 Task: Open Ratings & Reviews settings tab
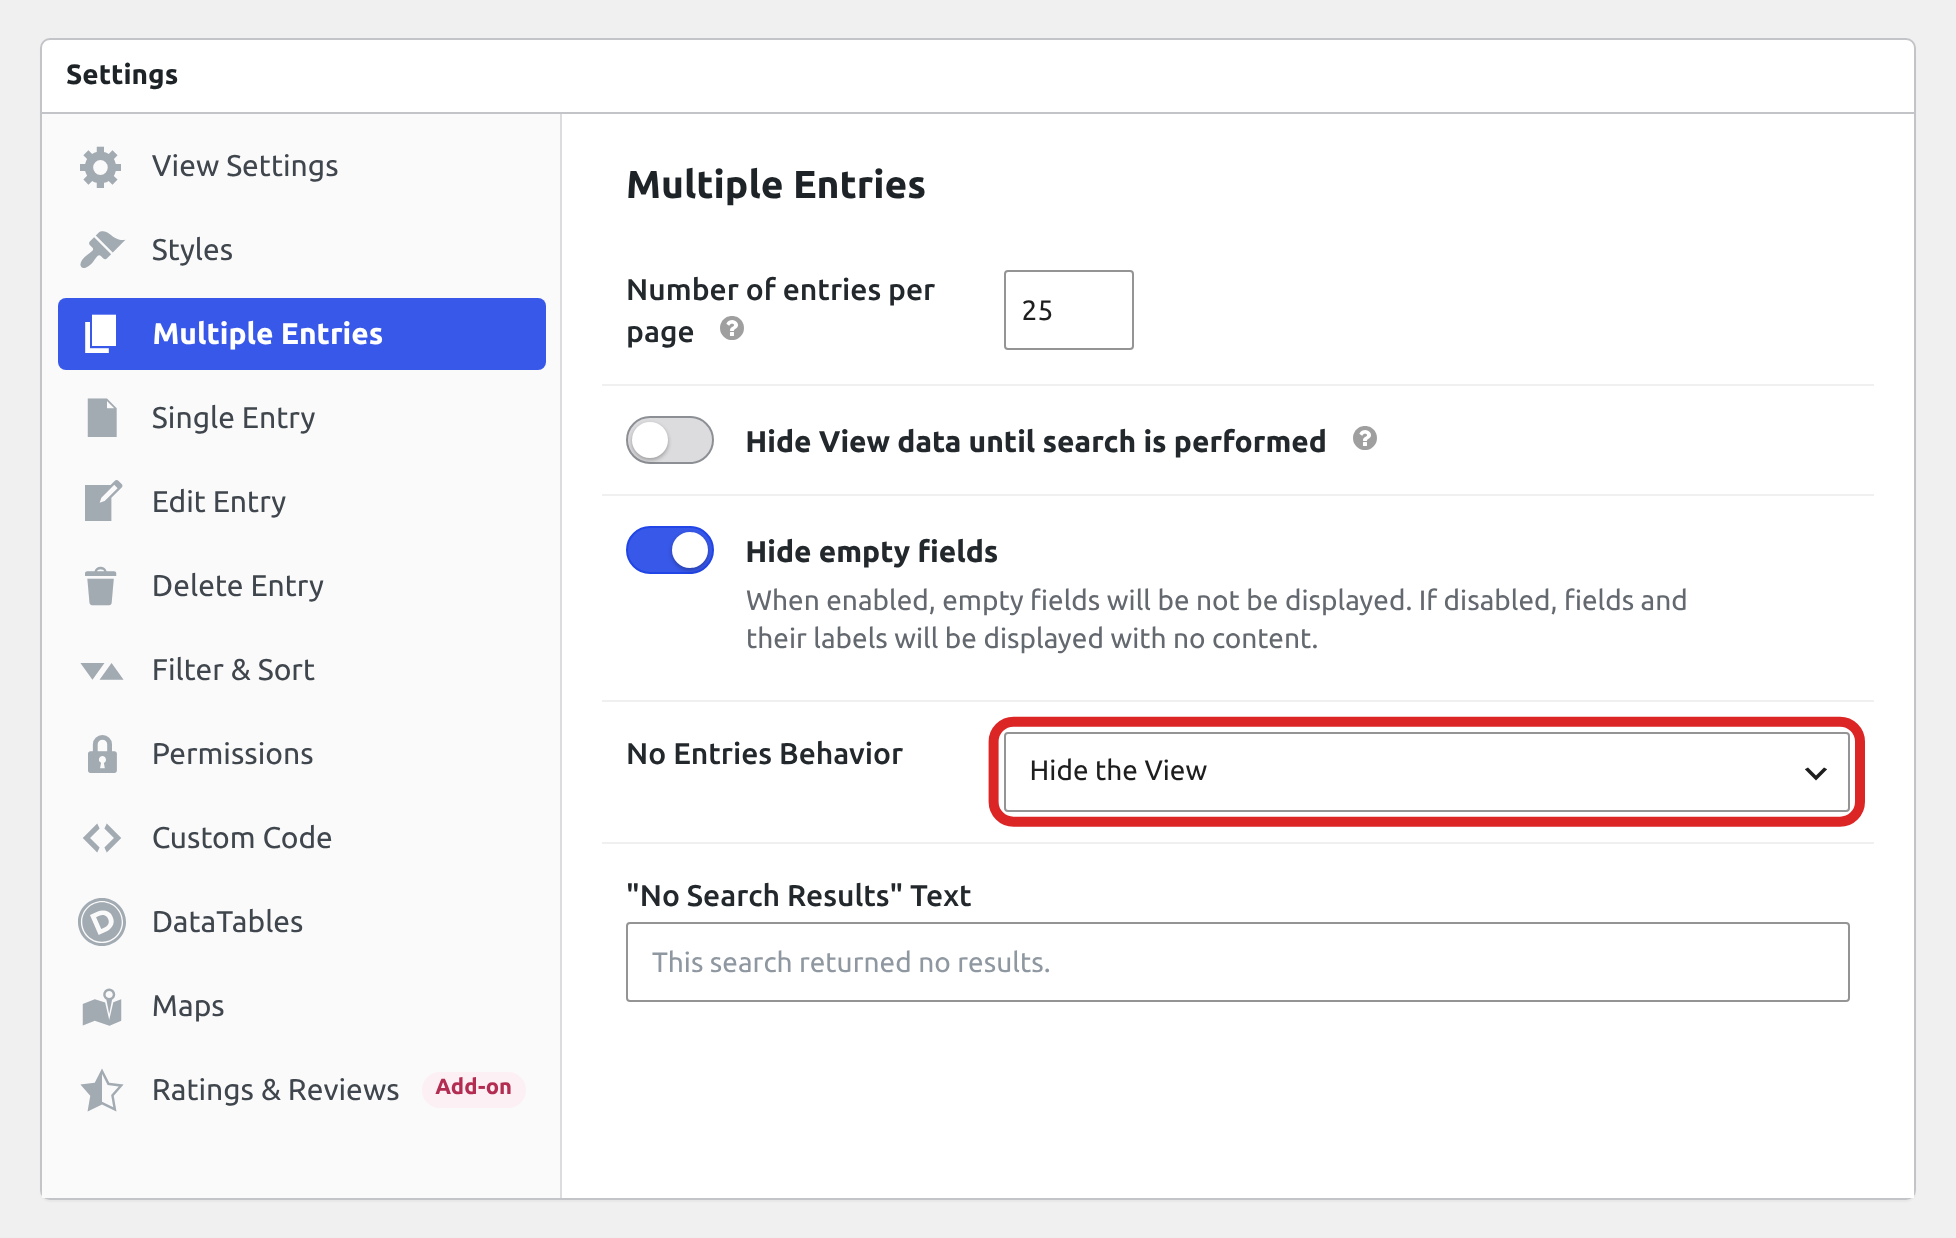tap(302, 1090)
